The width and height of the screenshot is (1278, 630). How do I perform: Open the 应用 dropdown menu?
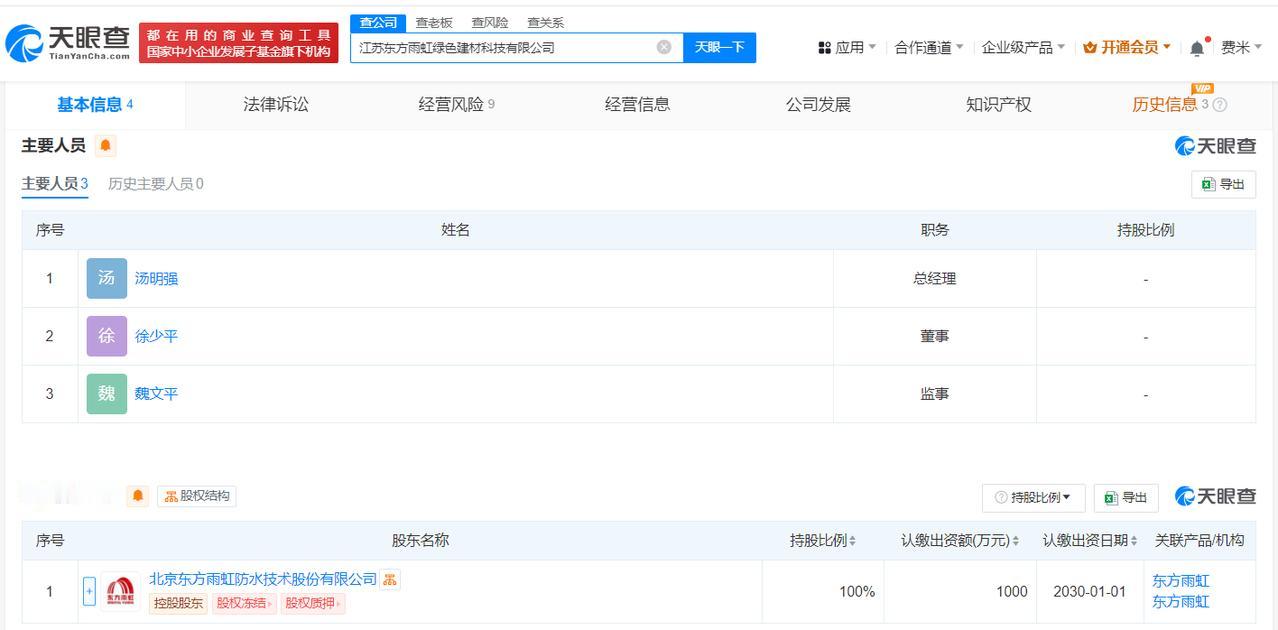coord(847,47)
